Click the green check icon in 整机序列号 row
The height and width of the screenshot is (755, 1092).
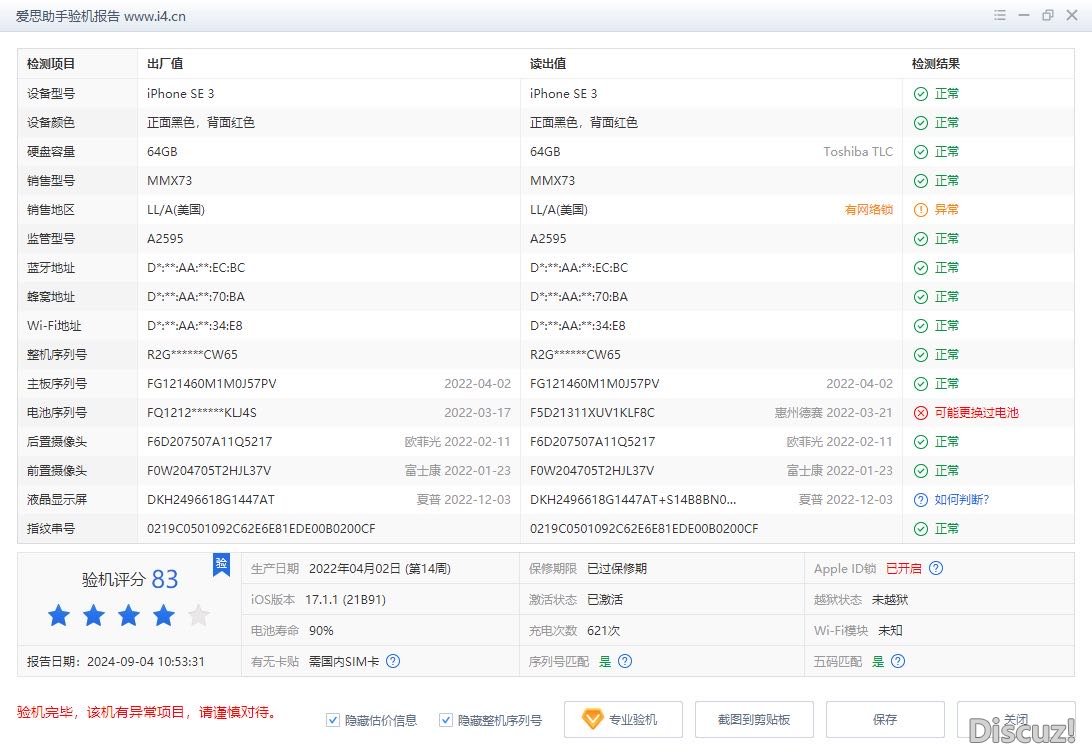[921, 355]
